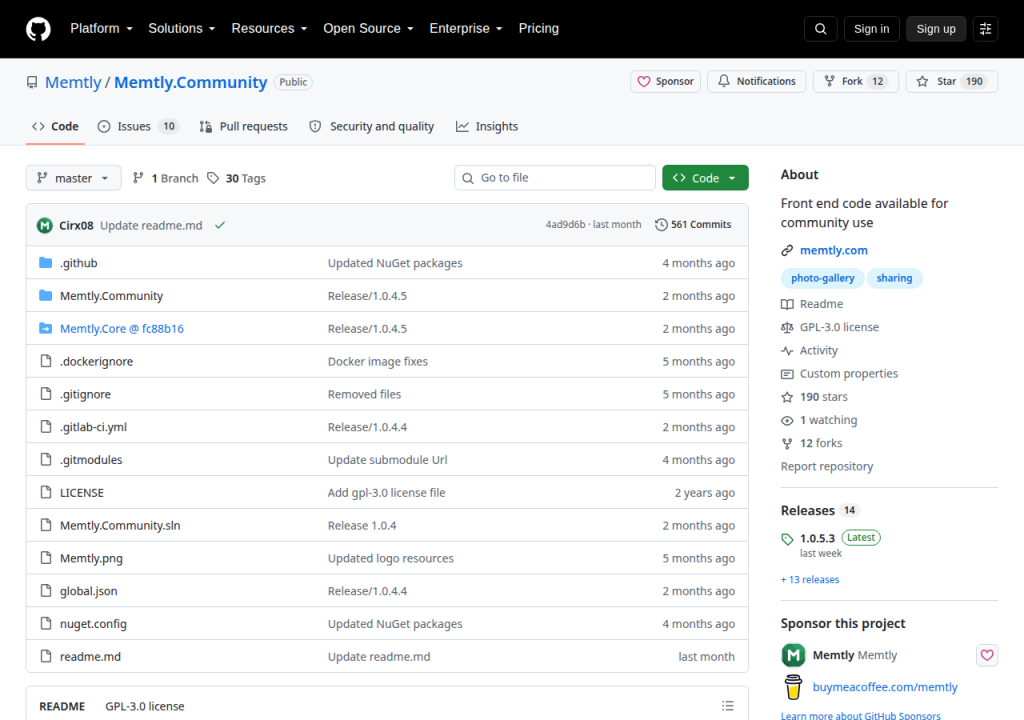This screenshot has width=1024, height=720.
Task: Click the sponsor heart icon next to Memtly
Action: tap(987, 655)
